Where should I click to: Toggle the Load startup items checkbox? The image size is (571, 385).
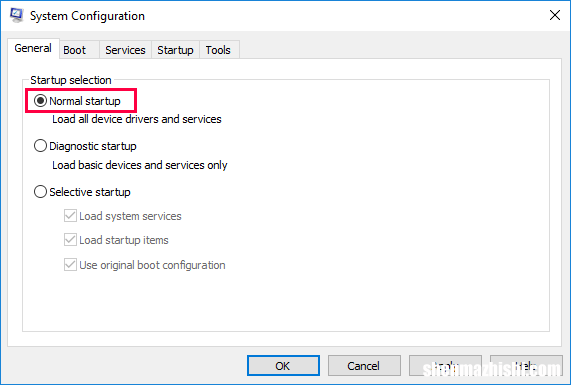(x=70, y=240)
